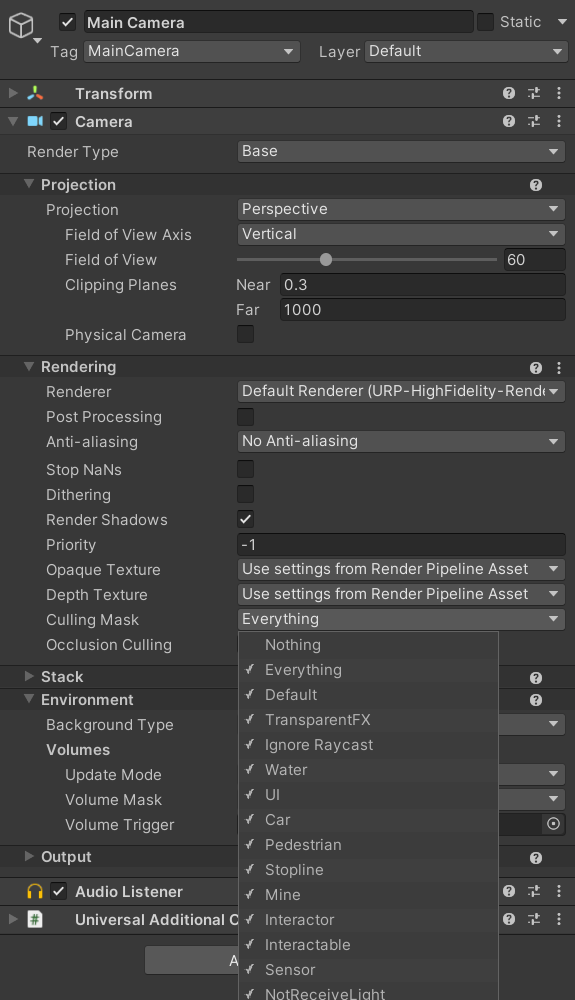Open the Projection mode dropdown showing Perspective

click(401, 209)
